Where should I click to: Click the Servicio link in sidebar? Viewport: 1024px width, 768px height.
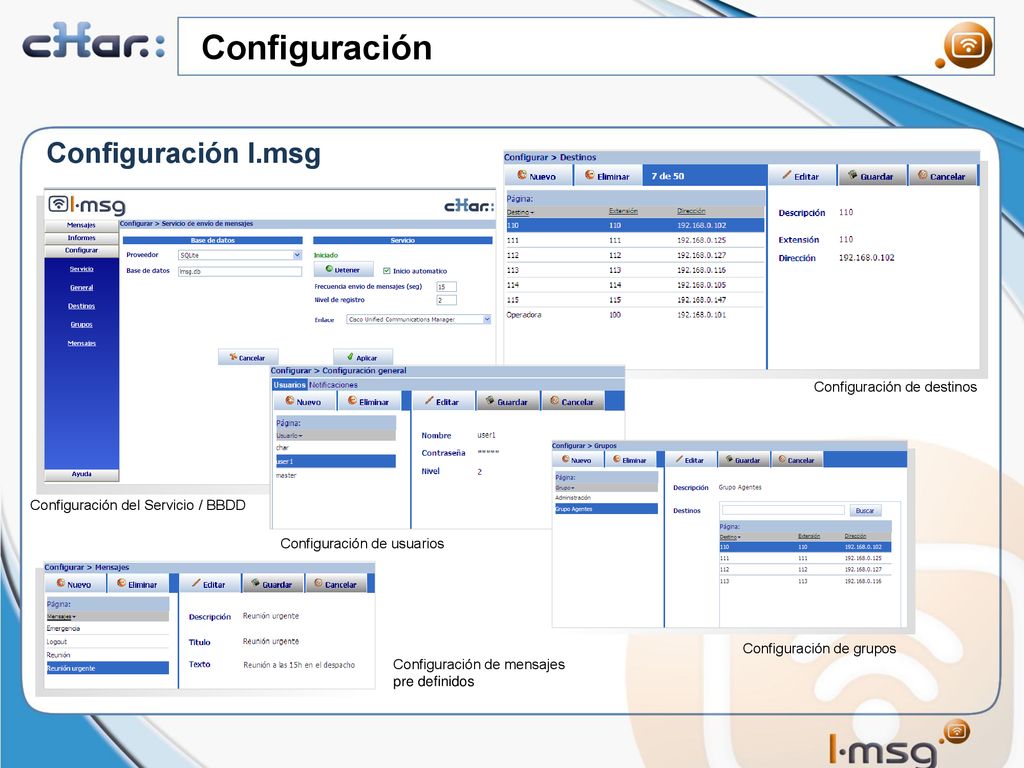tap(82, 269)
